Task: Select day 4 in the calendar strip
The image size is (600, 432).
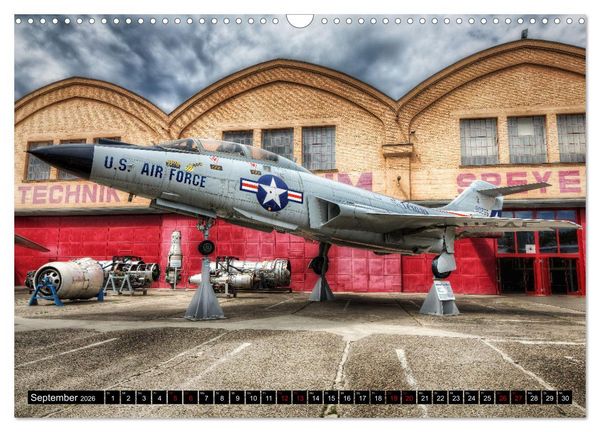Action: 159,398
